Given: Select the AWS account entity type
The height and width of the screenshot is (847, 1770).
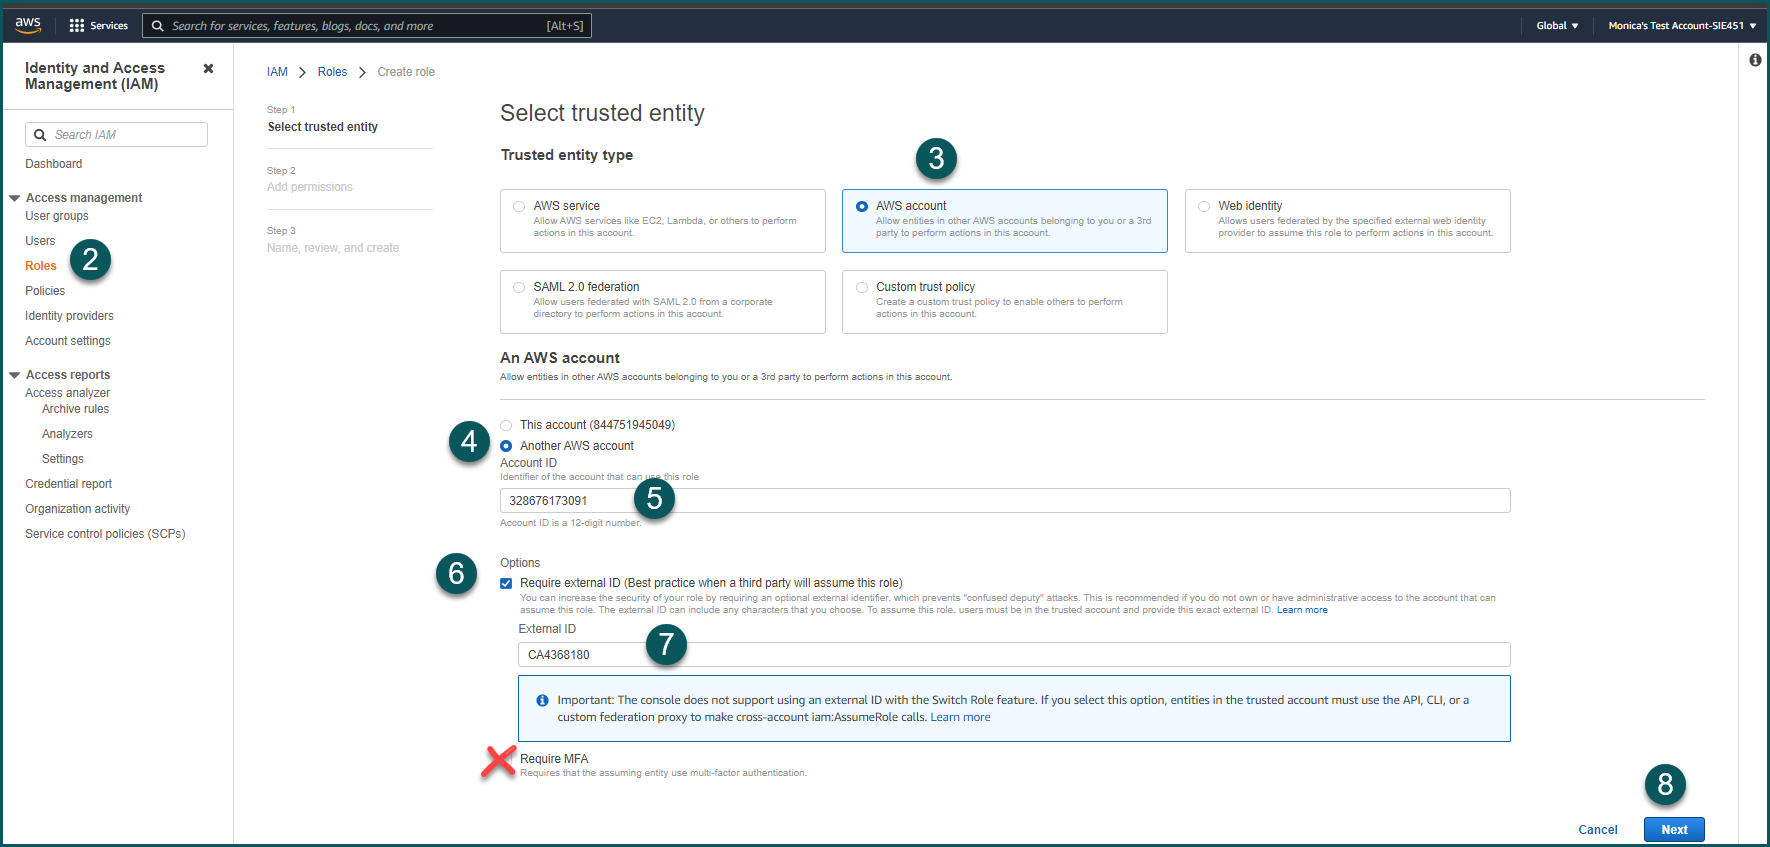Looking at the screenshot, I should (x=1005, y=221).
